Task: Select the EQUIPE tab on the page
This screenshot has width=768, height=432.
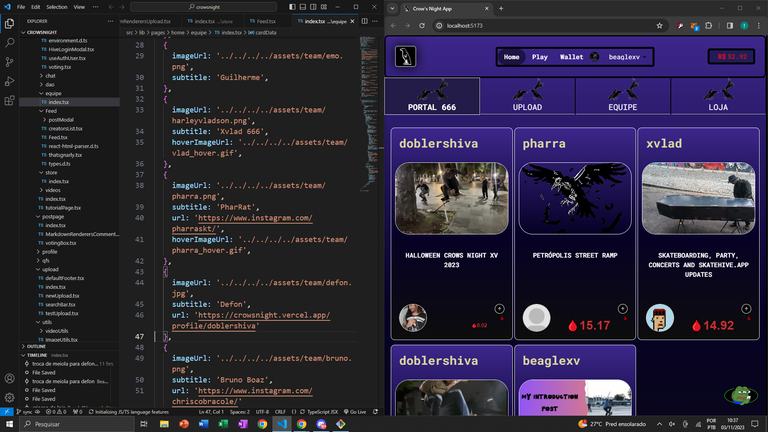Action: coord(623,96)
